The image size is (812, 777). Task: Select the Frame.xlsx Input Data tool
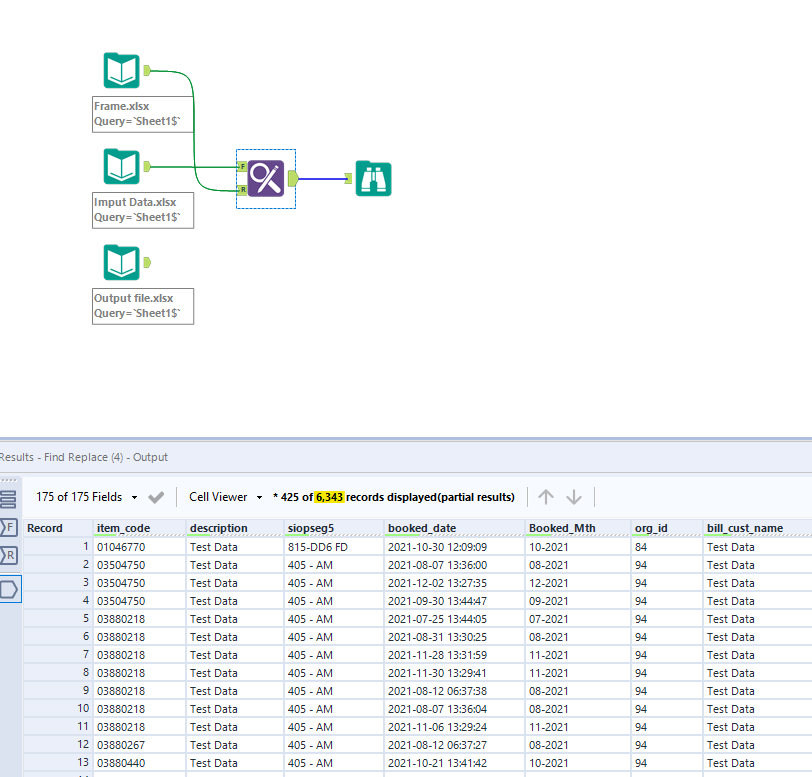pos(122,71)
